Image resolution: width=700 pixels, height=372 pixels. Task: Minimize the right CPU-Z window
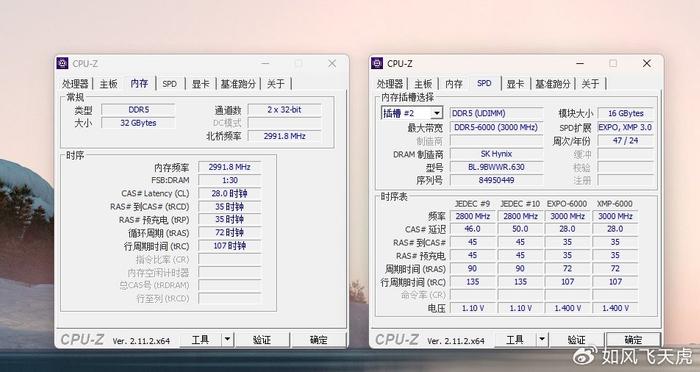pos(579,63)
